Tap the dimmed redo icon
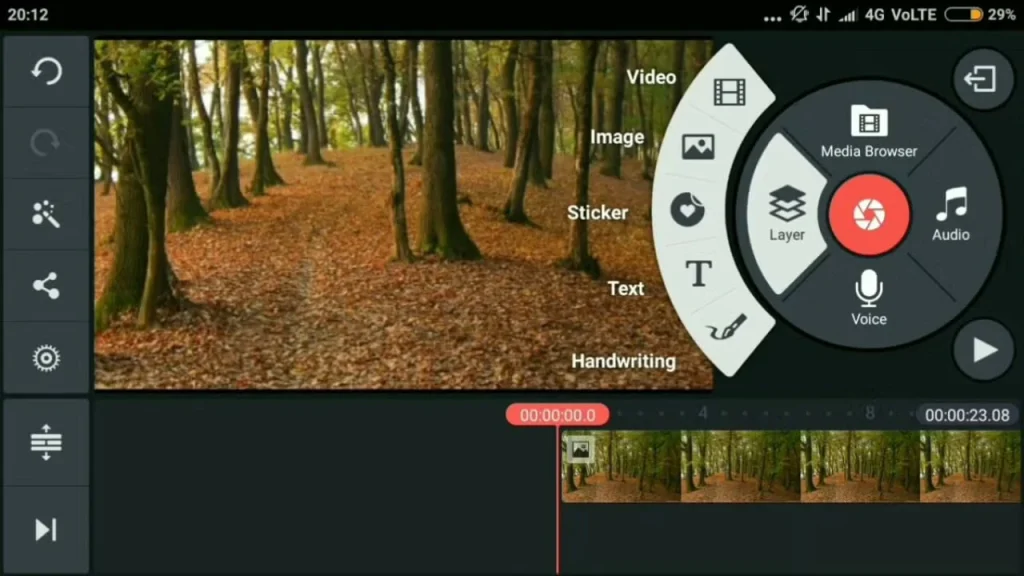This screenshot has height=576, width=1024. [x=46, y=143]
